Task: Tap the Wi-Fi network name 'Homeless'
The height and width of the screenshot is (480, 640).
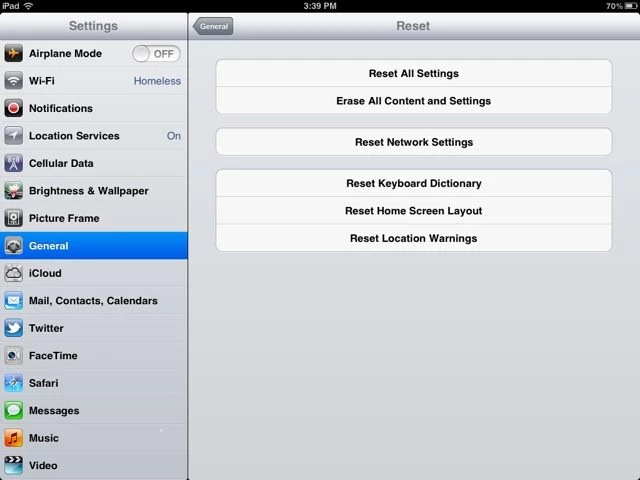Action: click(157, 81)
